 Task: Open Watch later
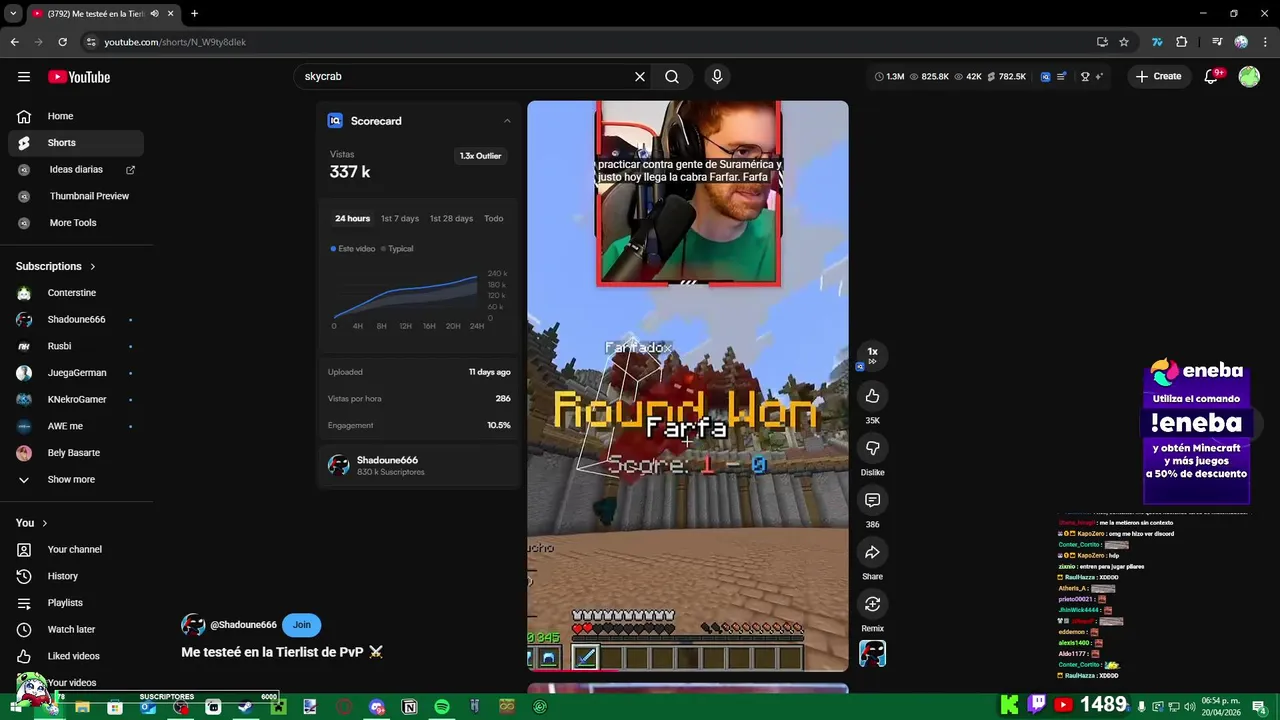[76, 630]
